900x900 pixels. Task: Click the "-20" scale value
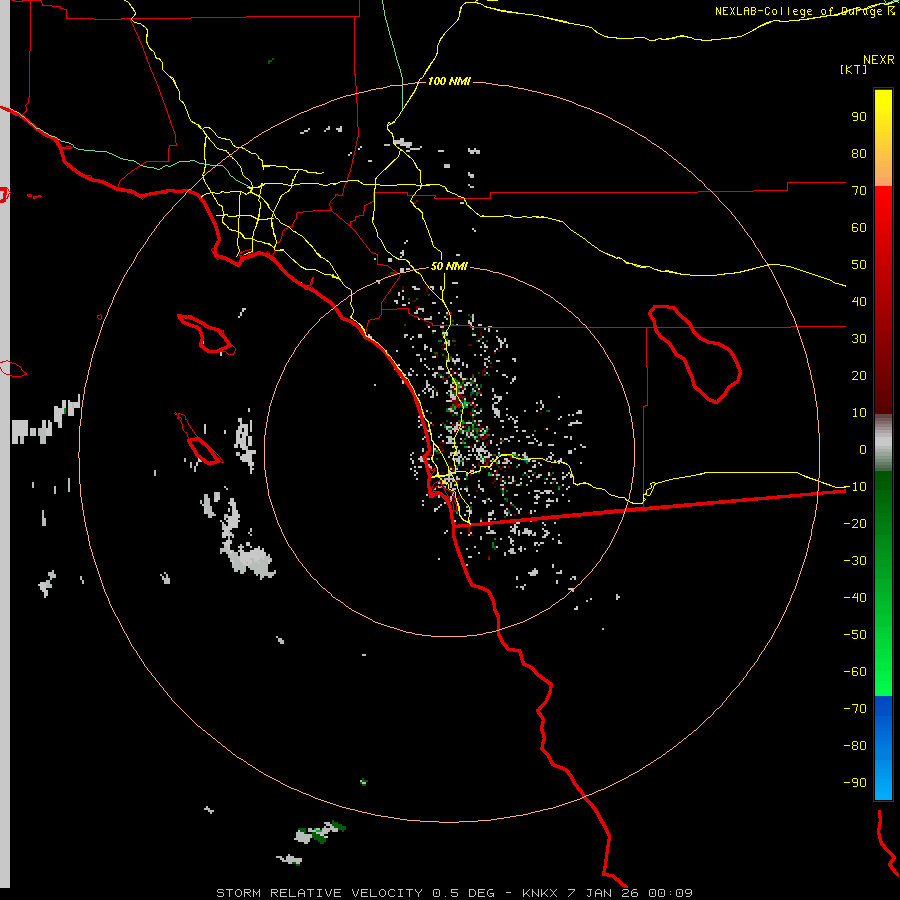(855, 523)
